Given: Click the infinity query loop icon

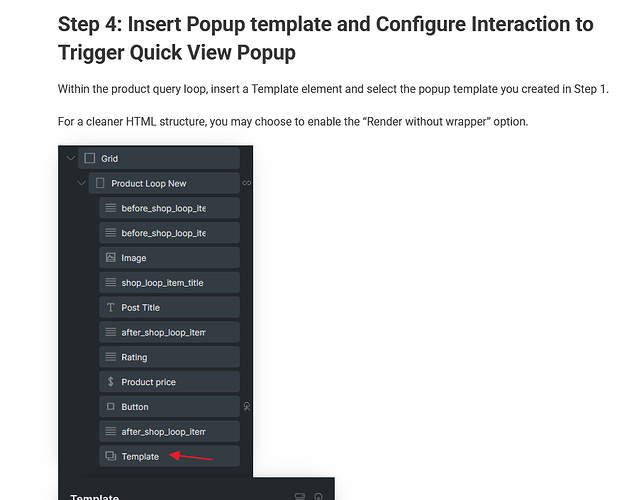Looking at the screenshot, I should click(x=246, y=183).
